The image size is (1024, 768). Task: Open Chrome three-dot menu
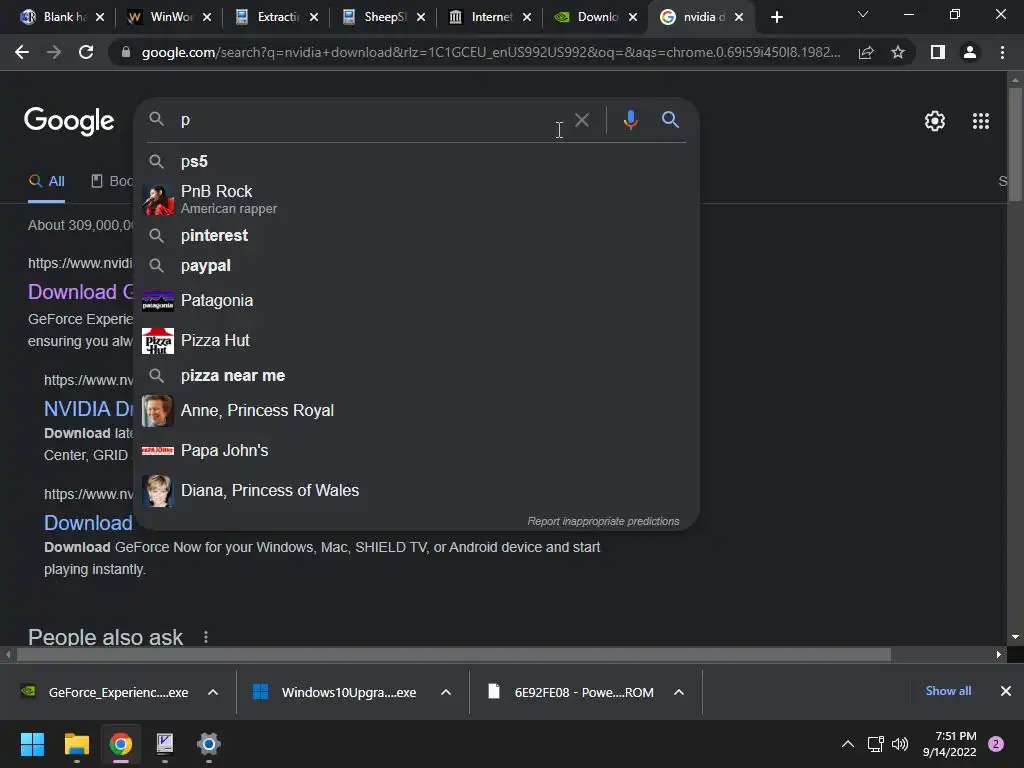click(x=1002, y=52)
